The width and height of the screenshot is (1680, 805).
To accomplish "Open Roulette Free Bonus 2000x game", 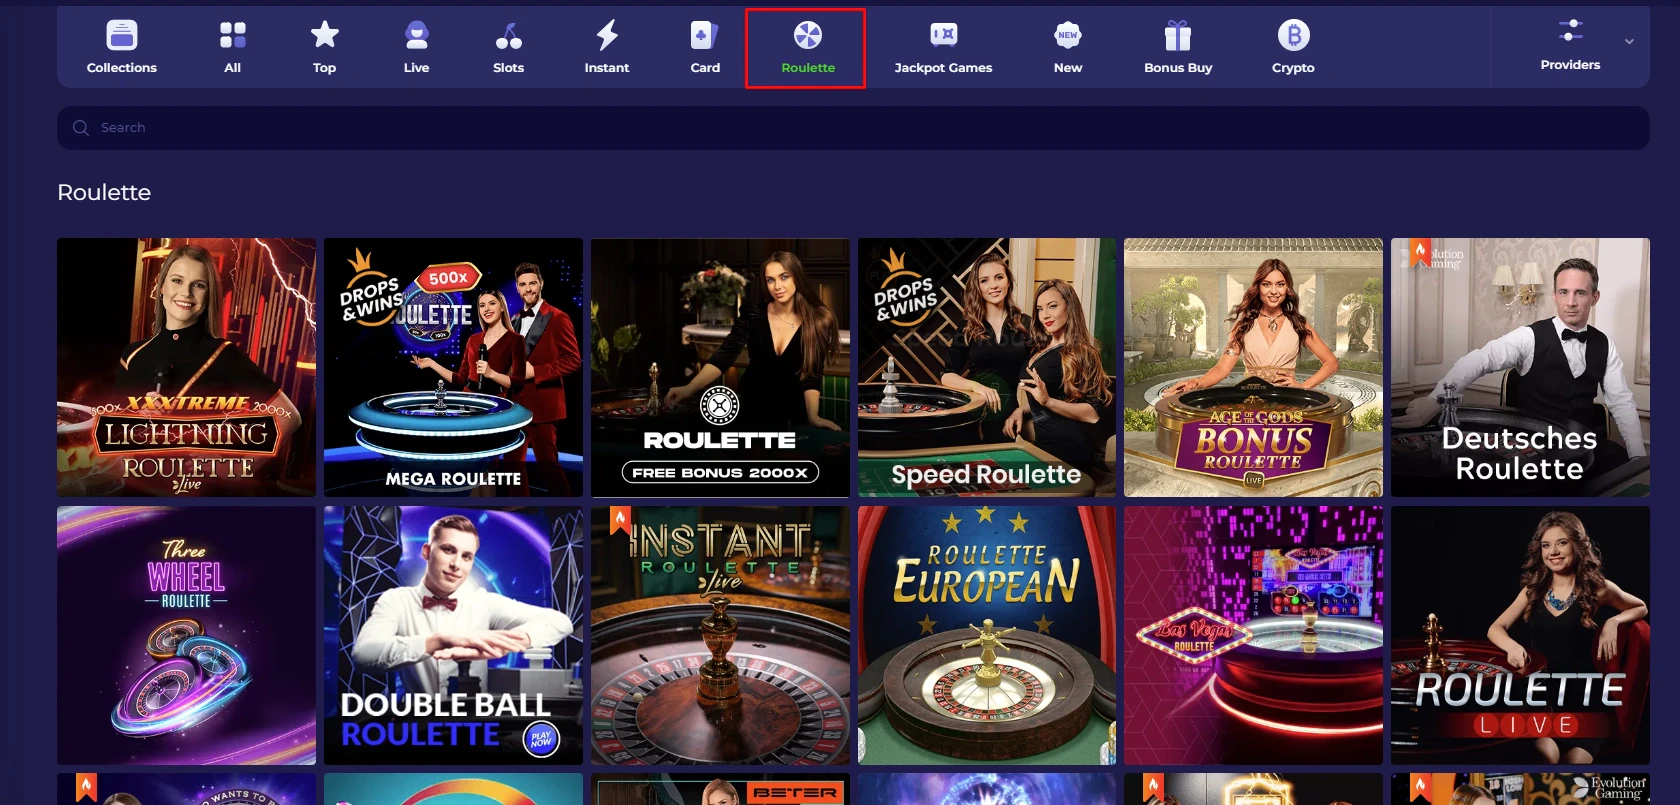I will tap(720, 367).
